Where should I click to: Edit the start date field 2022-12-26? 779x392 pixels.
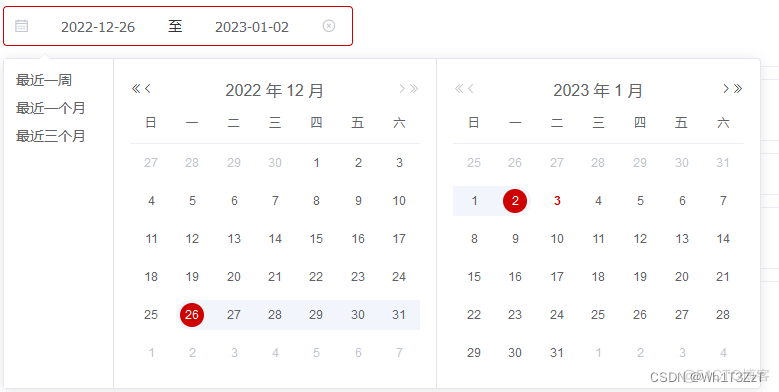pos(98,27)
